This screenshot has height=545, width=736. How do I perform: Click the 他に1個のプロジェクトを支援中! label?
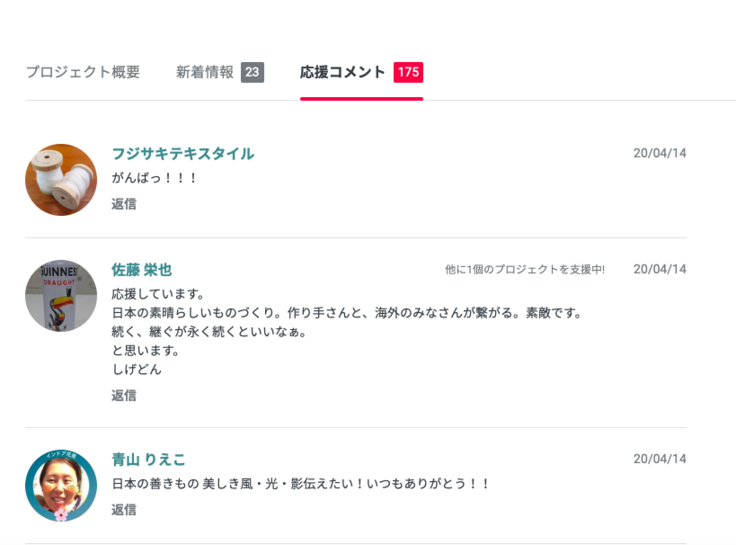[525, 270]
